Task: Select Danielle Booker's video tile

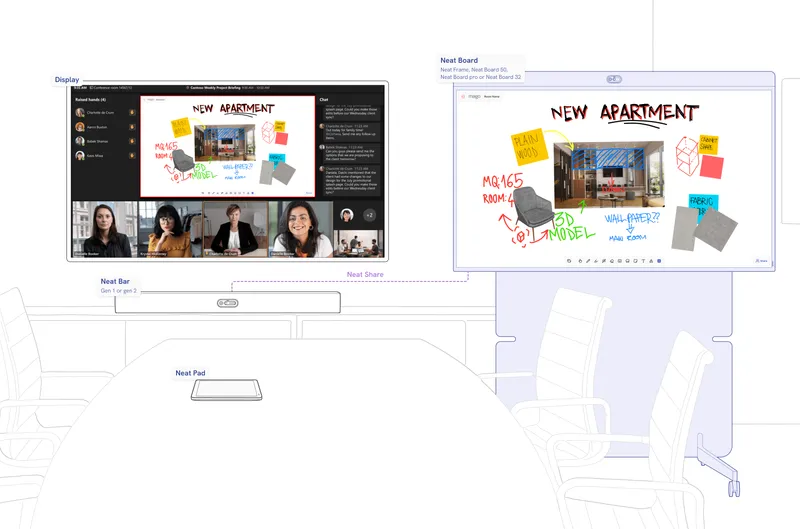Action: [105, 228]
